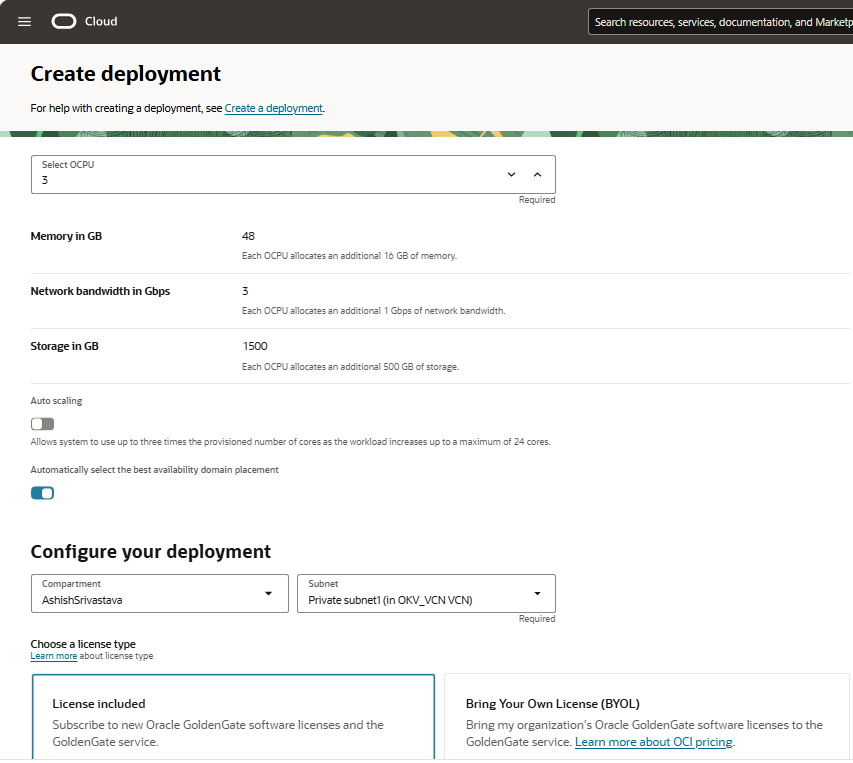Follow Learn more about license type
The image size is (853, 763).
[x=53, y=656]
